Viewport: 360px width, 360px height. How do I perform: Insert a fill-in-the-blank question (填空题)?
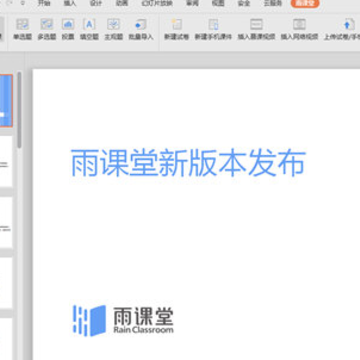(x=89, y=29)
